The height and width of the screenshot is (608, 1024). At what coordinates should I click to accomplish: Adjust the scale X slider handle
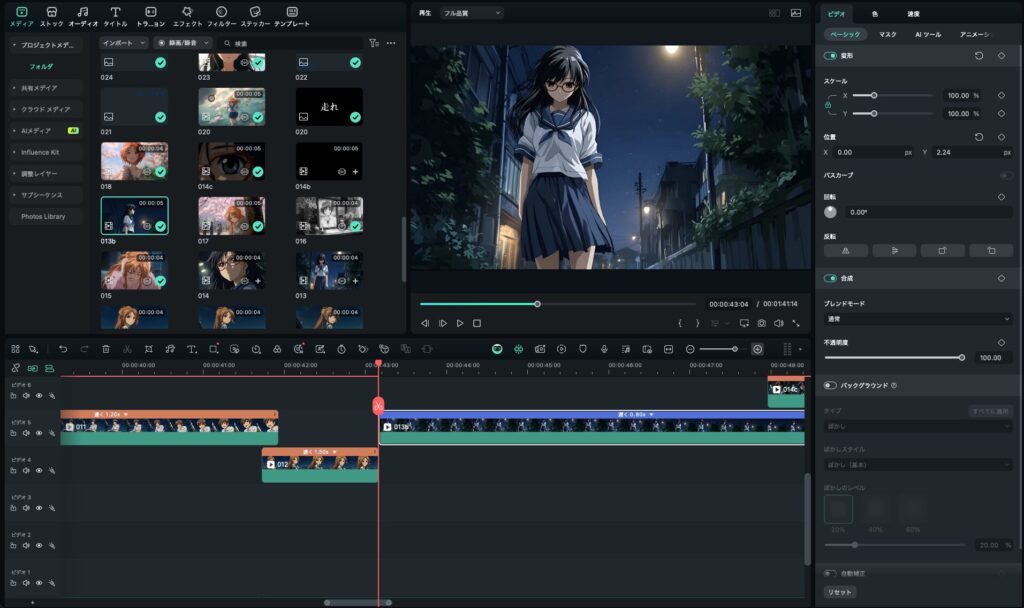click(874, 95)
